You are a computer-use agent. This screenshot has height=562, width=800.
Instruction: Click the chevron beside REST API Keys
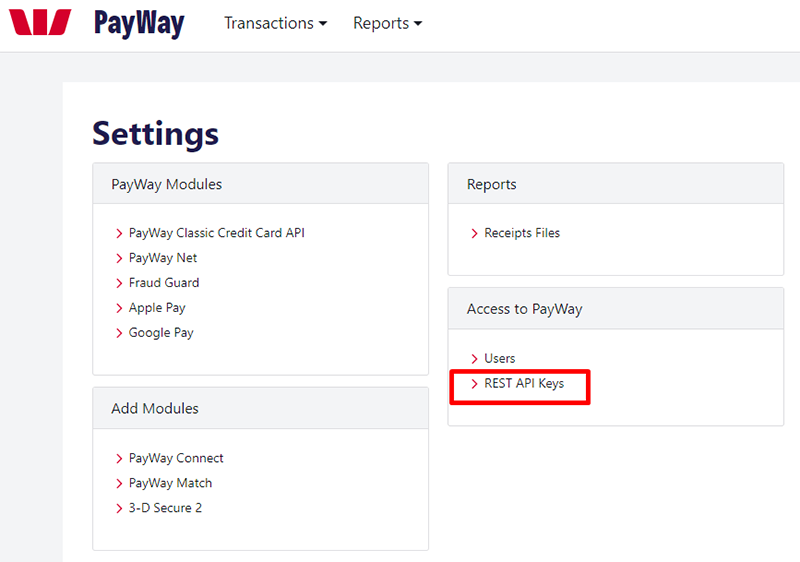pyautogui.click(x=474, y=384)
